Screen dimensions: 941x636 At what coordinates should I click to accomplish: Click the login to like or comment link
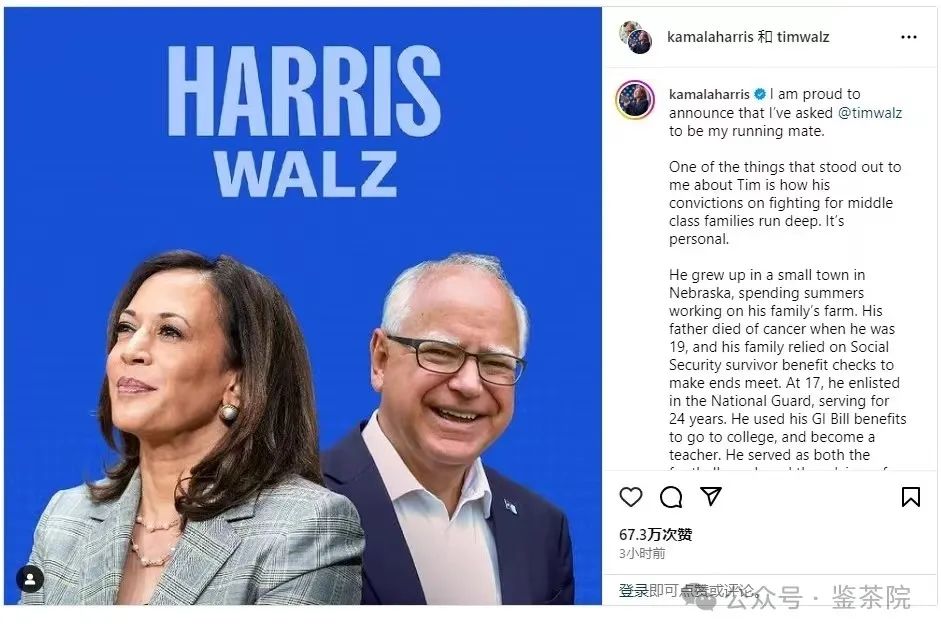[x=686, y=591]
